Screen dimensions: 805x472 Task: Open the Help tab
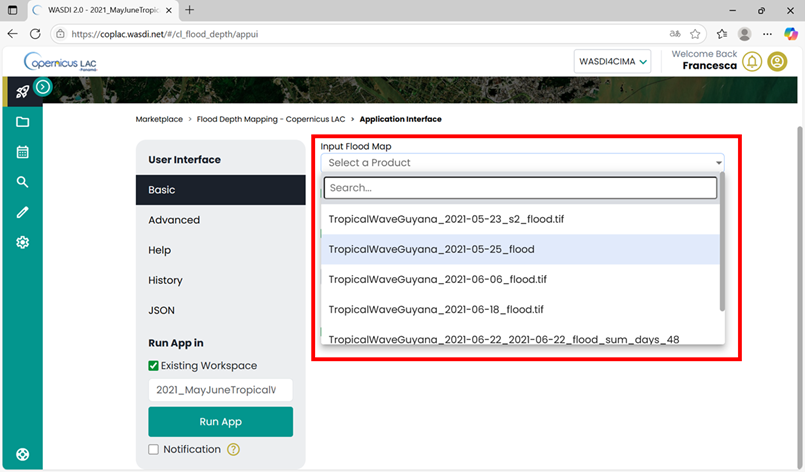click(221, 250)
